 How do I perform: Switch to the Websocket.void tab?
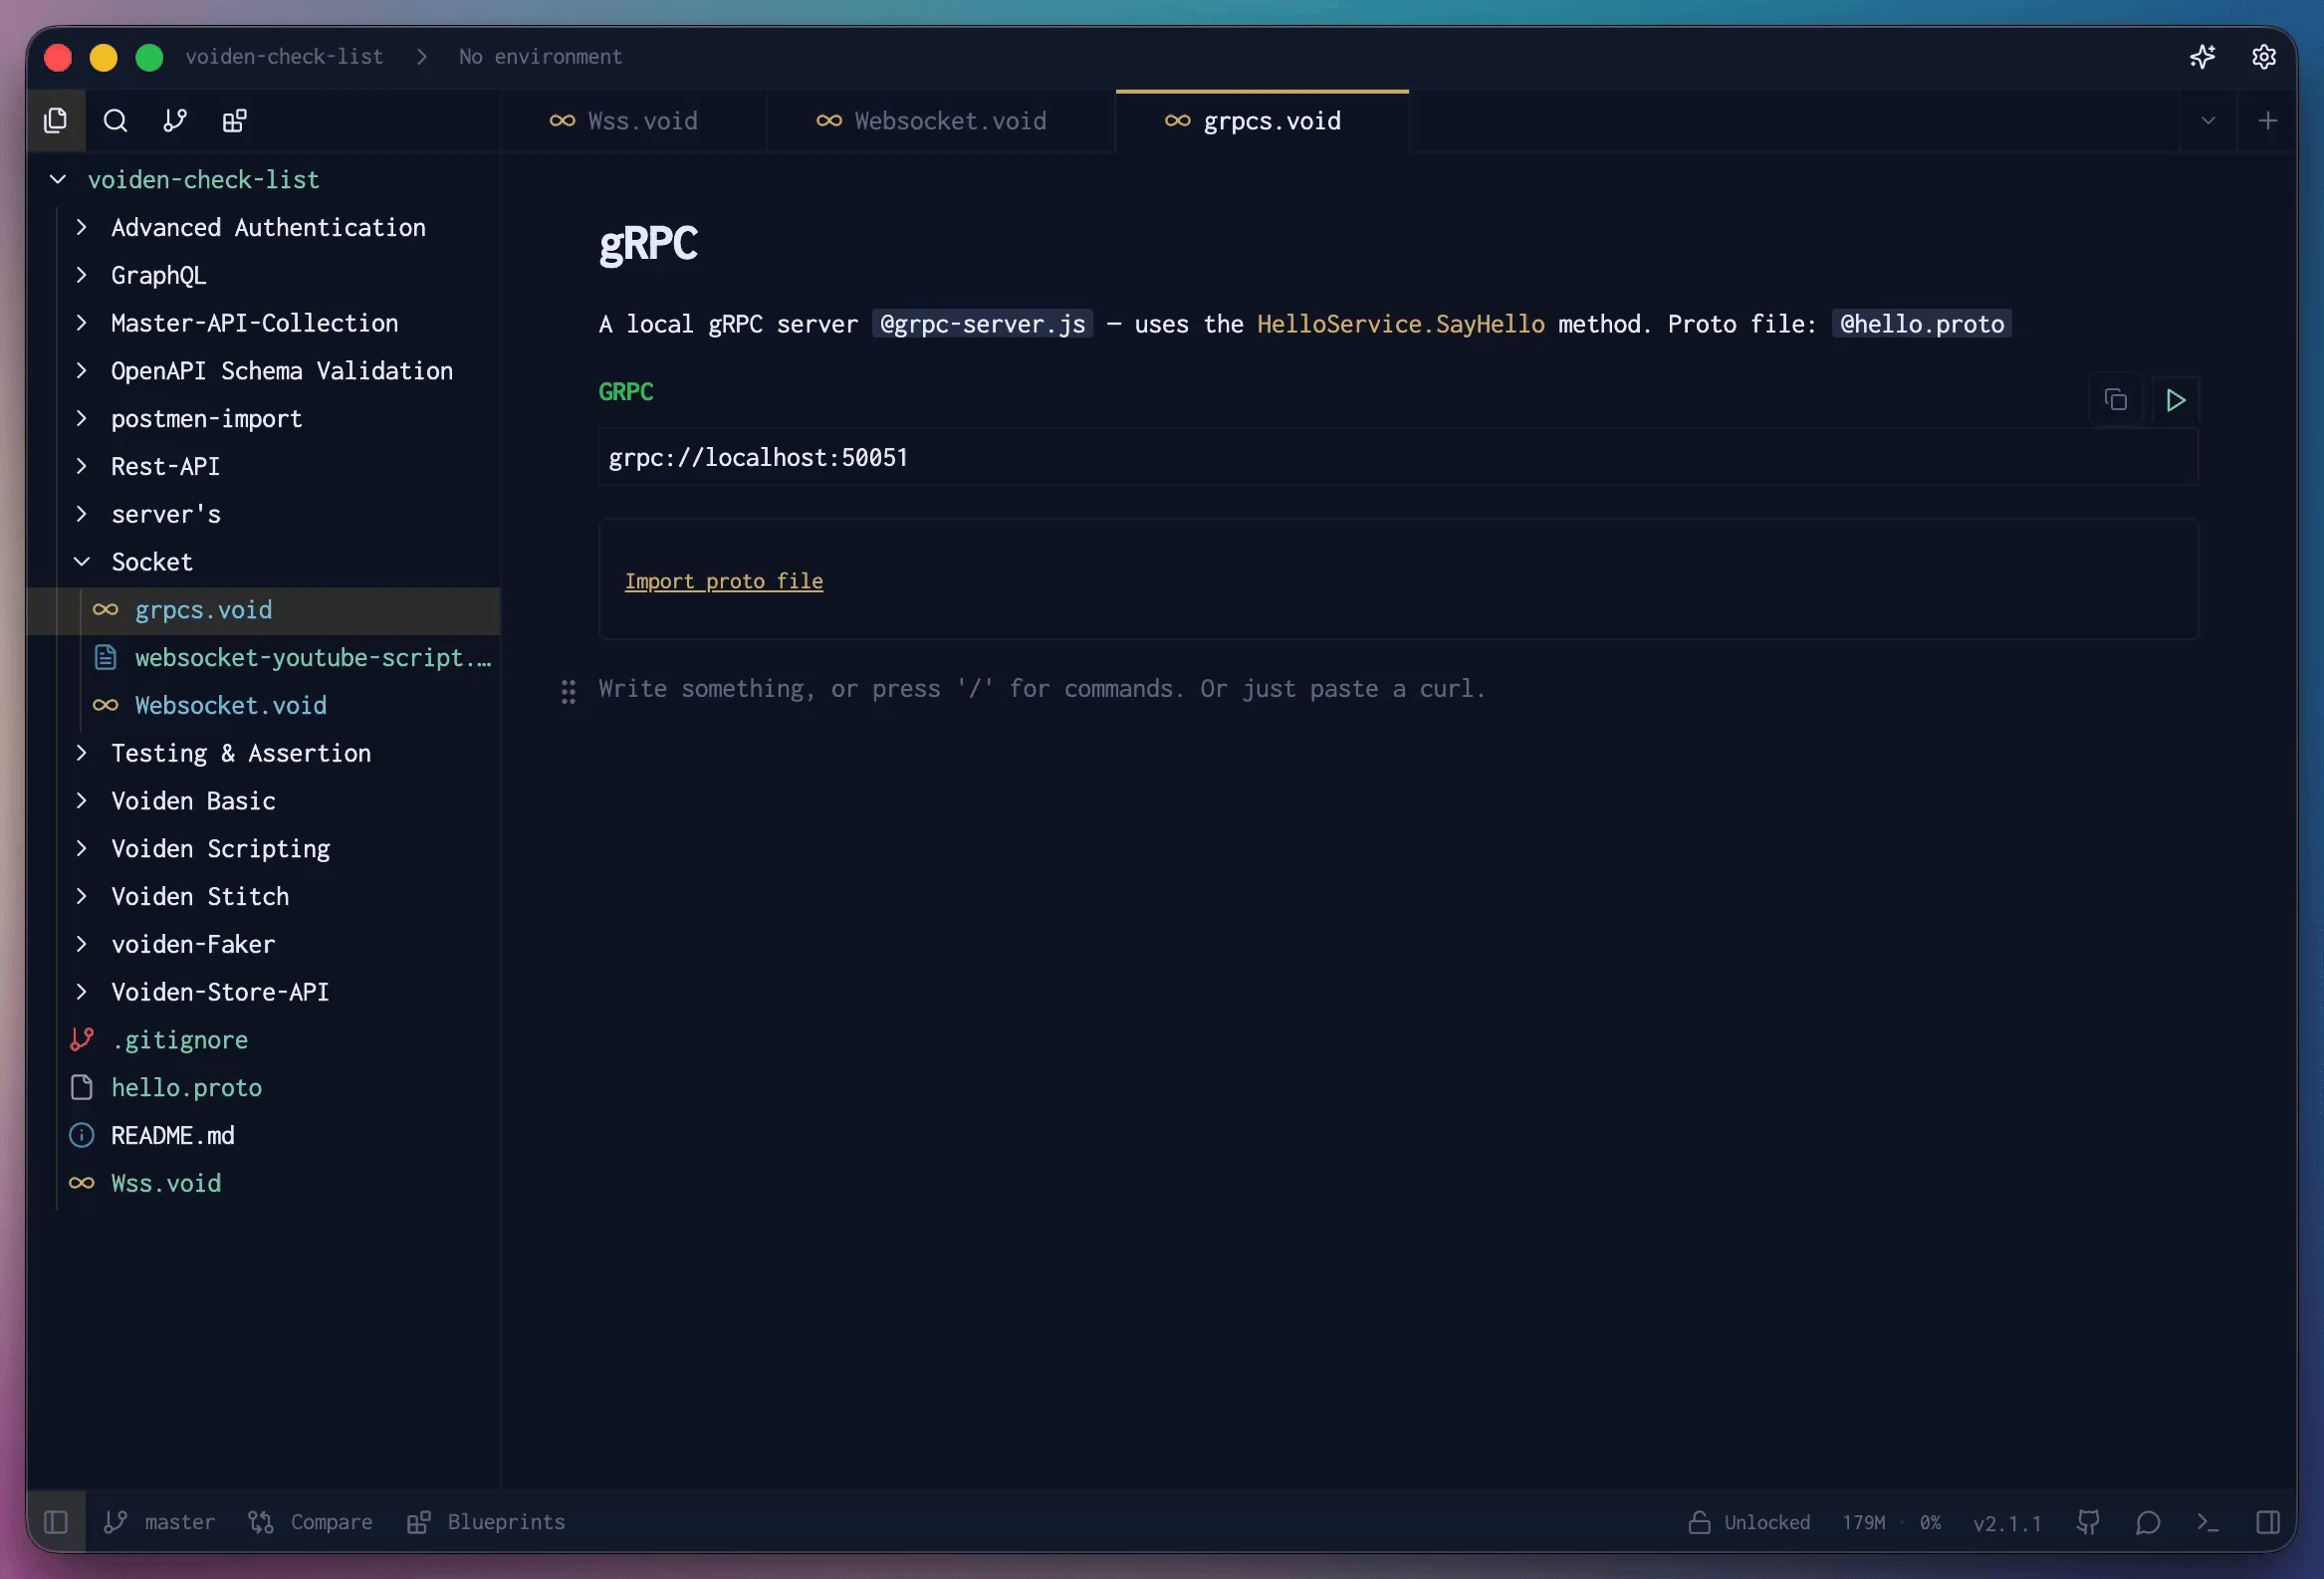pyautogui.click(x=941, y=121)
